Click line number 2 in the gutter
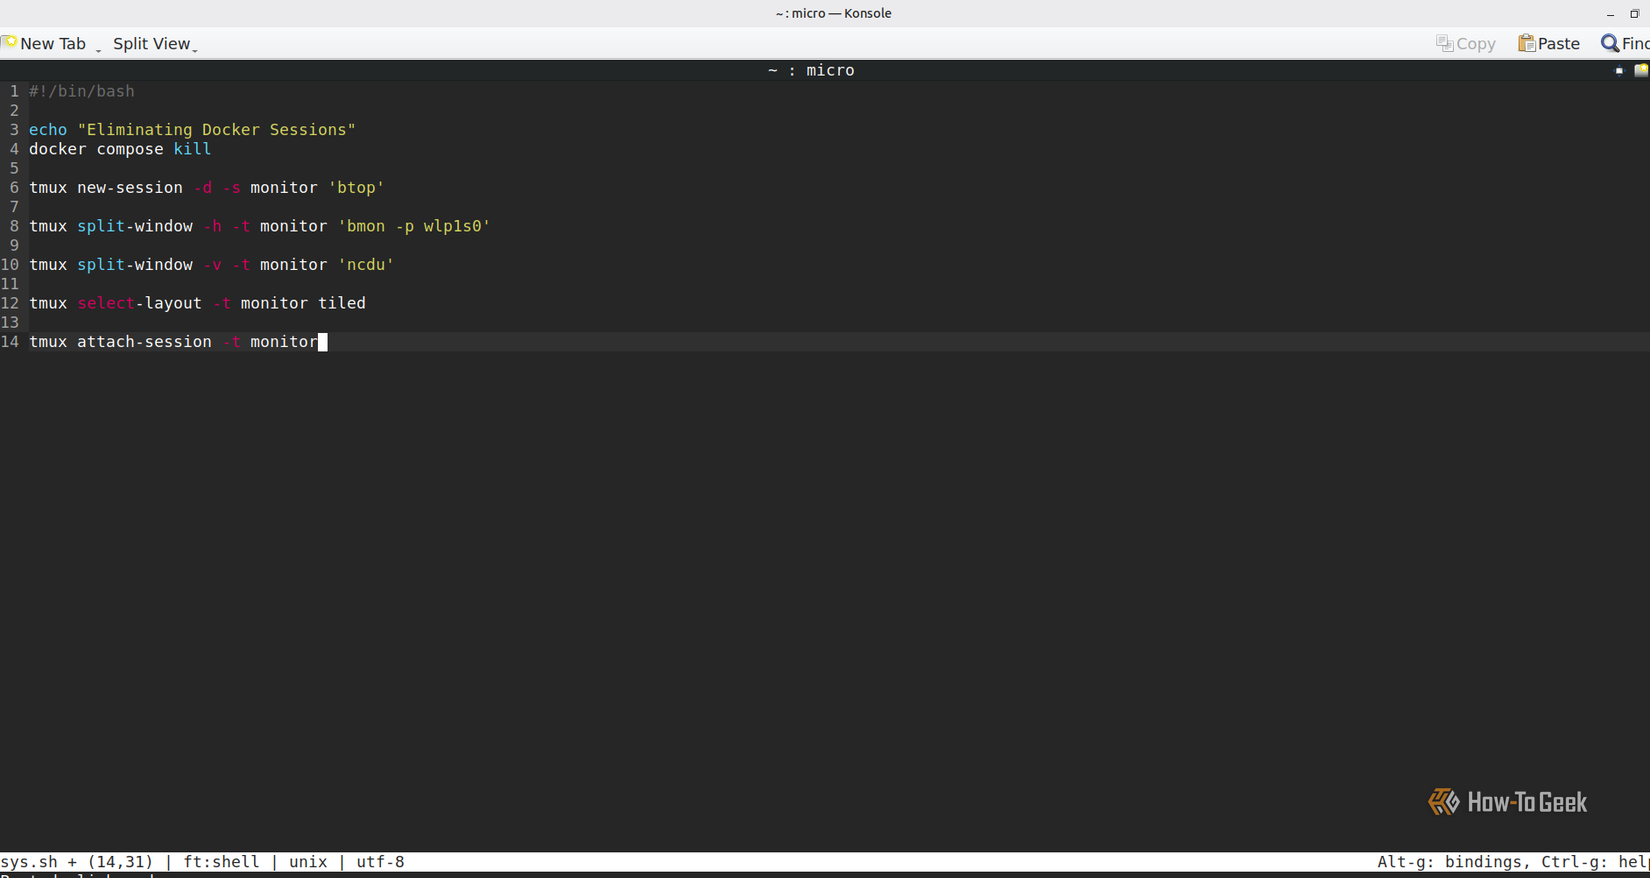 pyautogui.click(x=14, y=111)
